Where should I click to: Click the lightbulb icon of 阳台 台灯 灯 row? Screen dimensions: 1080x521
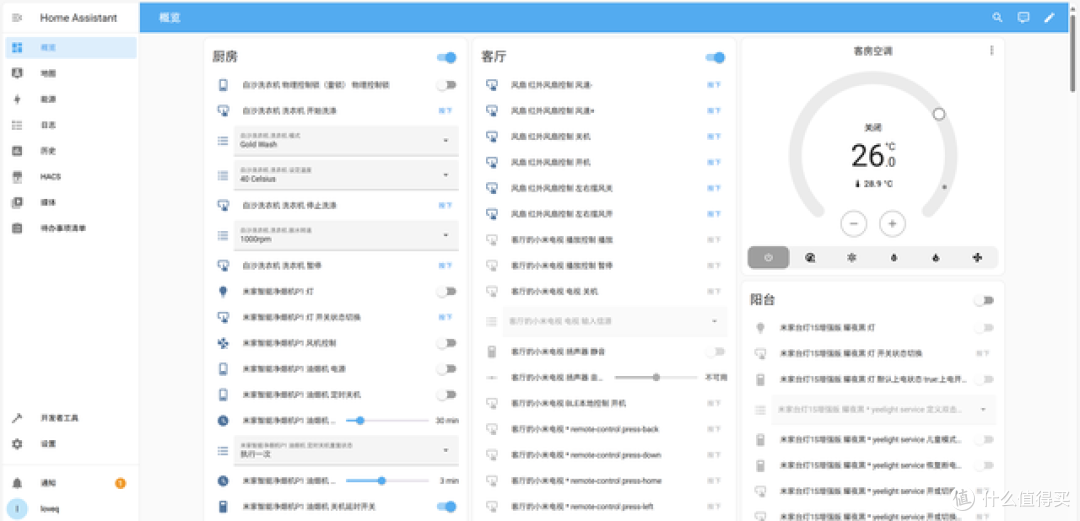[x=760, y=327]
